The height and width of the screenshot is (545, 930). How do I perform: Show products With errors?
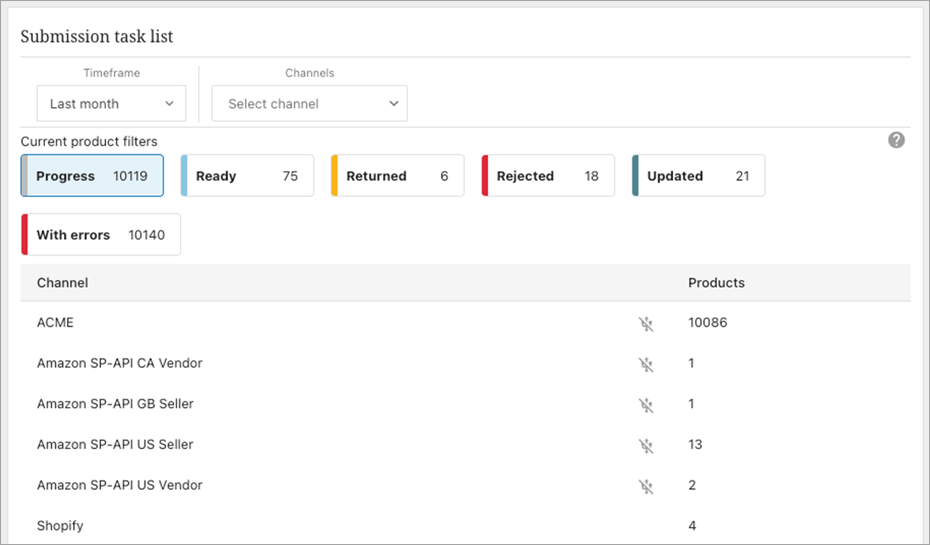(101, 235)
